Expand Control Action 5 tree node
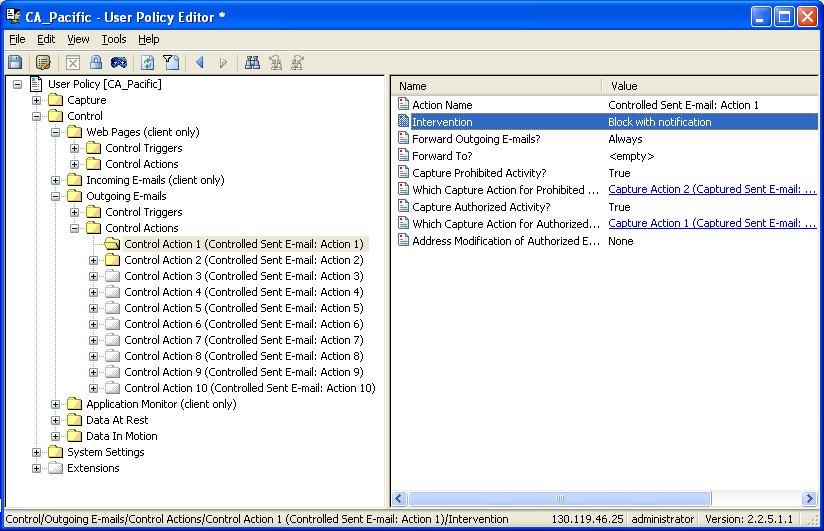Viewport: 824px width, 531px height. click(x=94, y=308)
